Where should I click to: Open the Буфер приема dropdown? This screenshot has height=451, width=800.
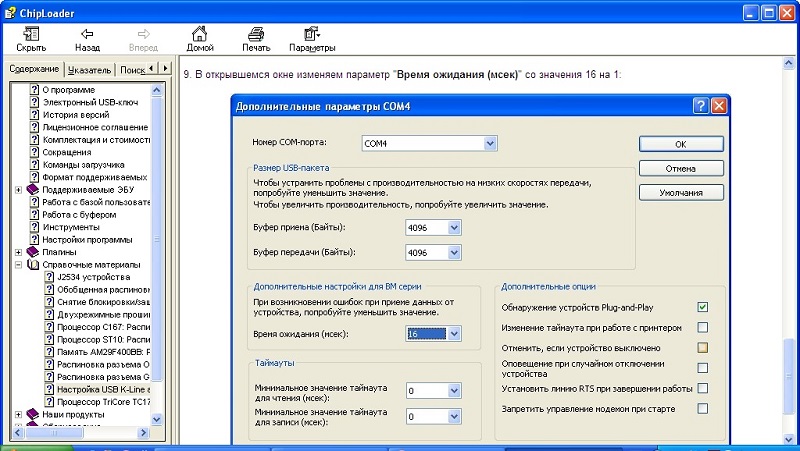point(454,228)
